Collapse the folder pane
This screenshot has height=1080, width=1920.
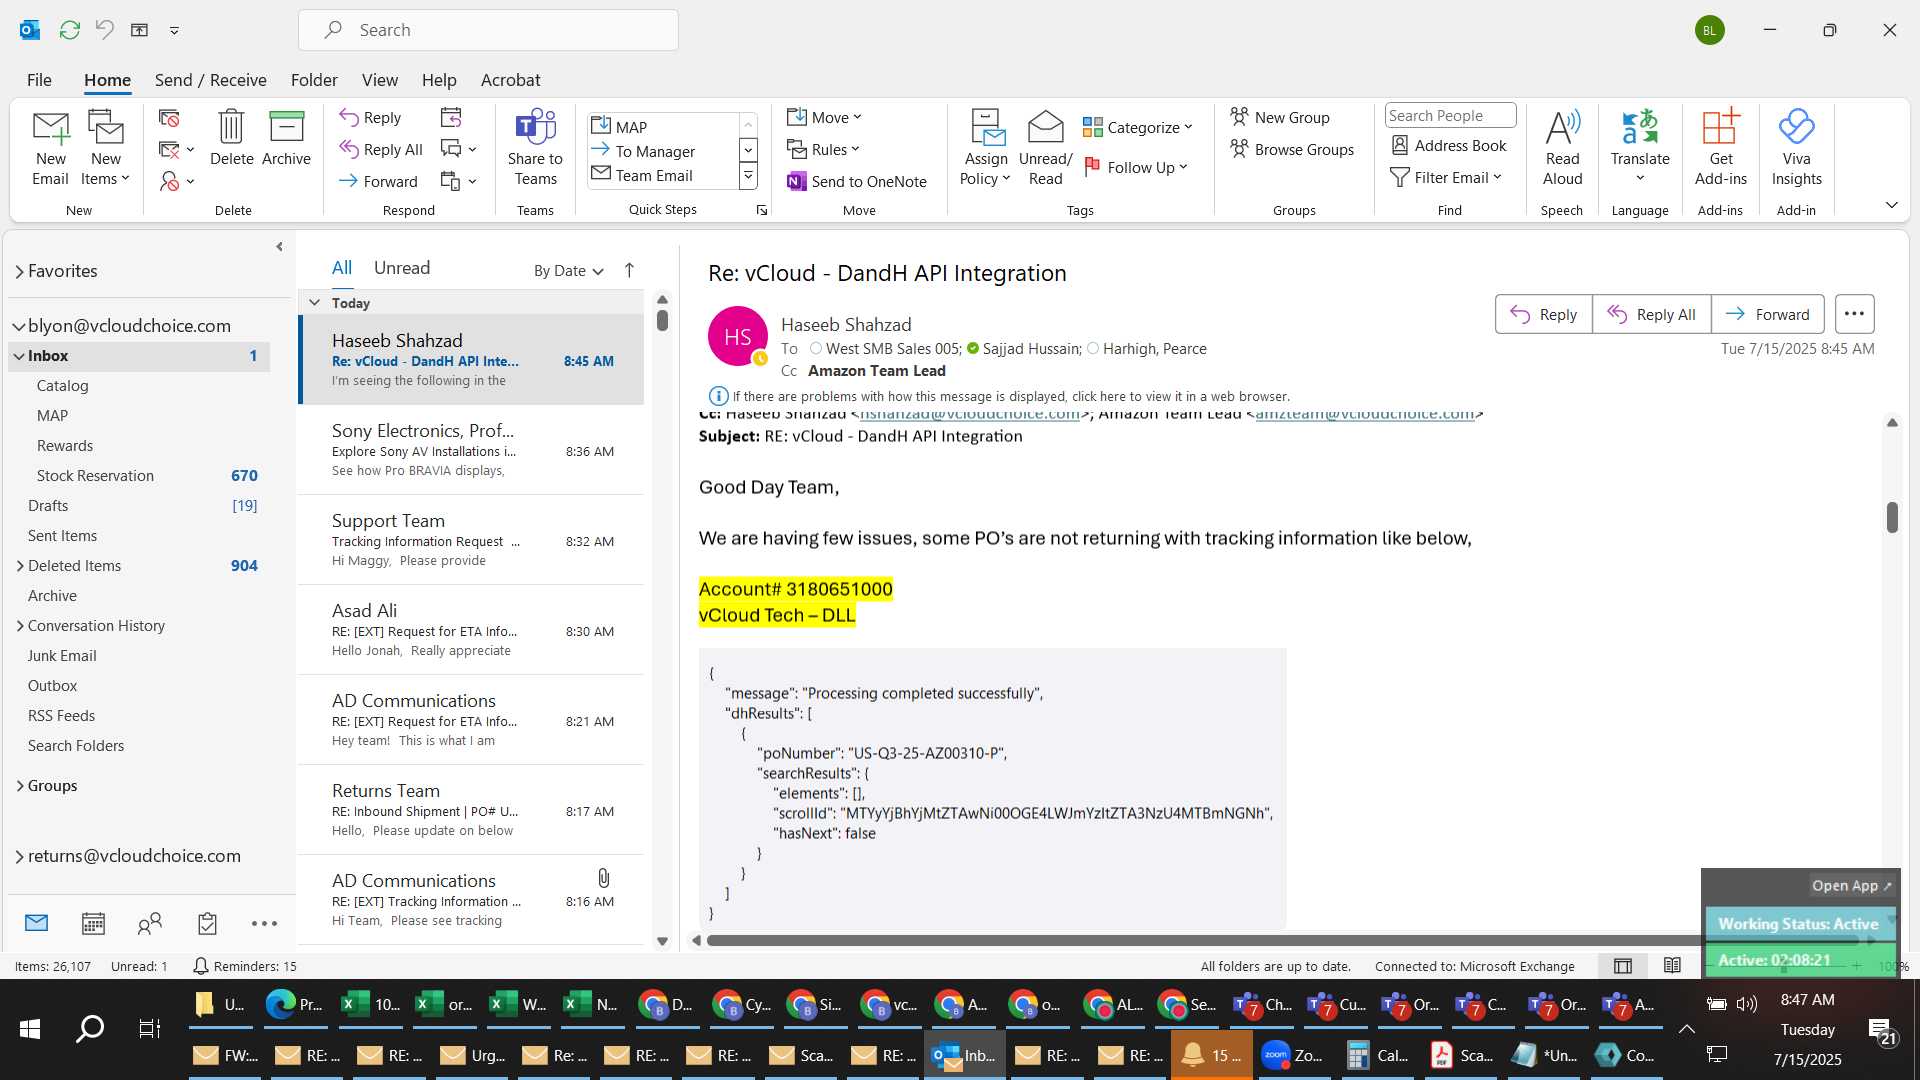click(279, 246)
